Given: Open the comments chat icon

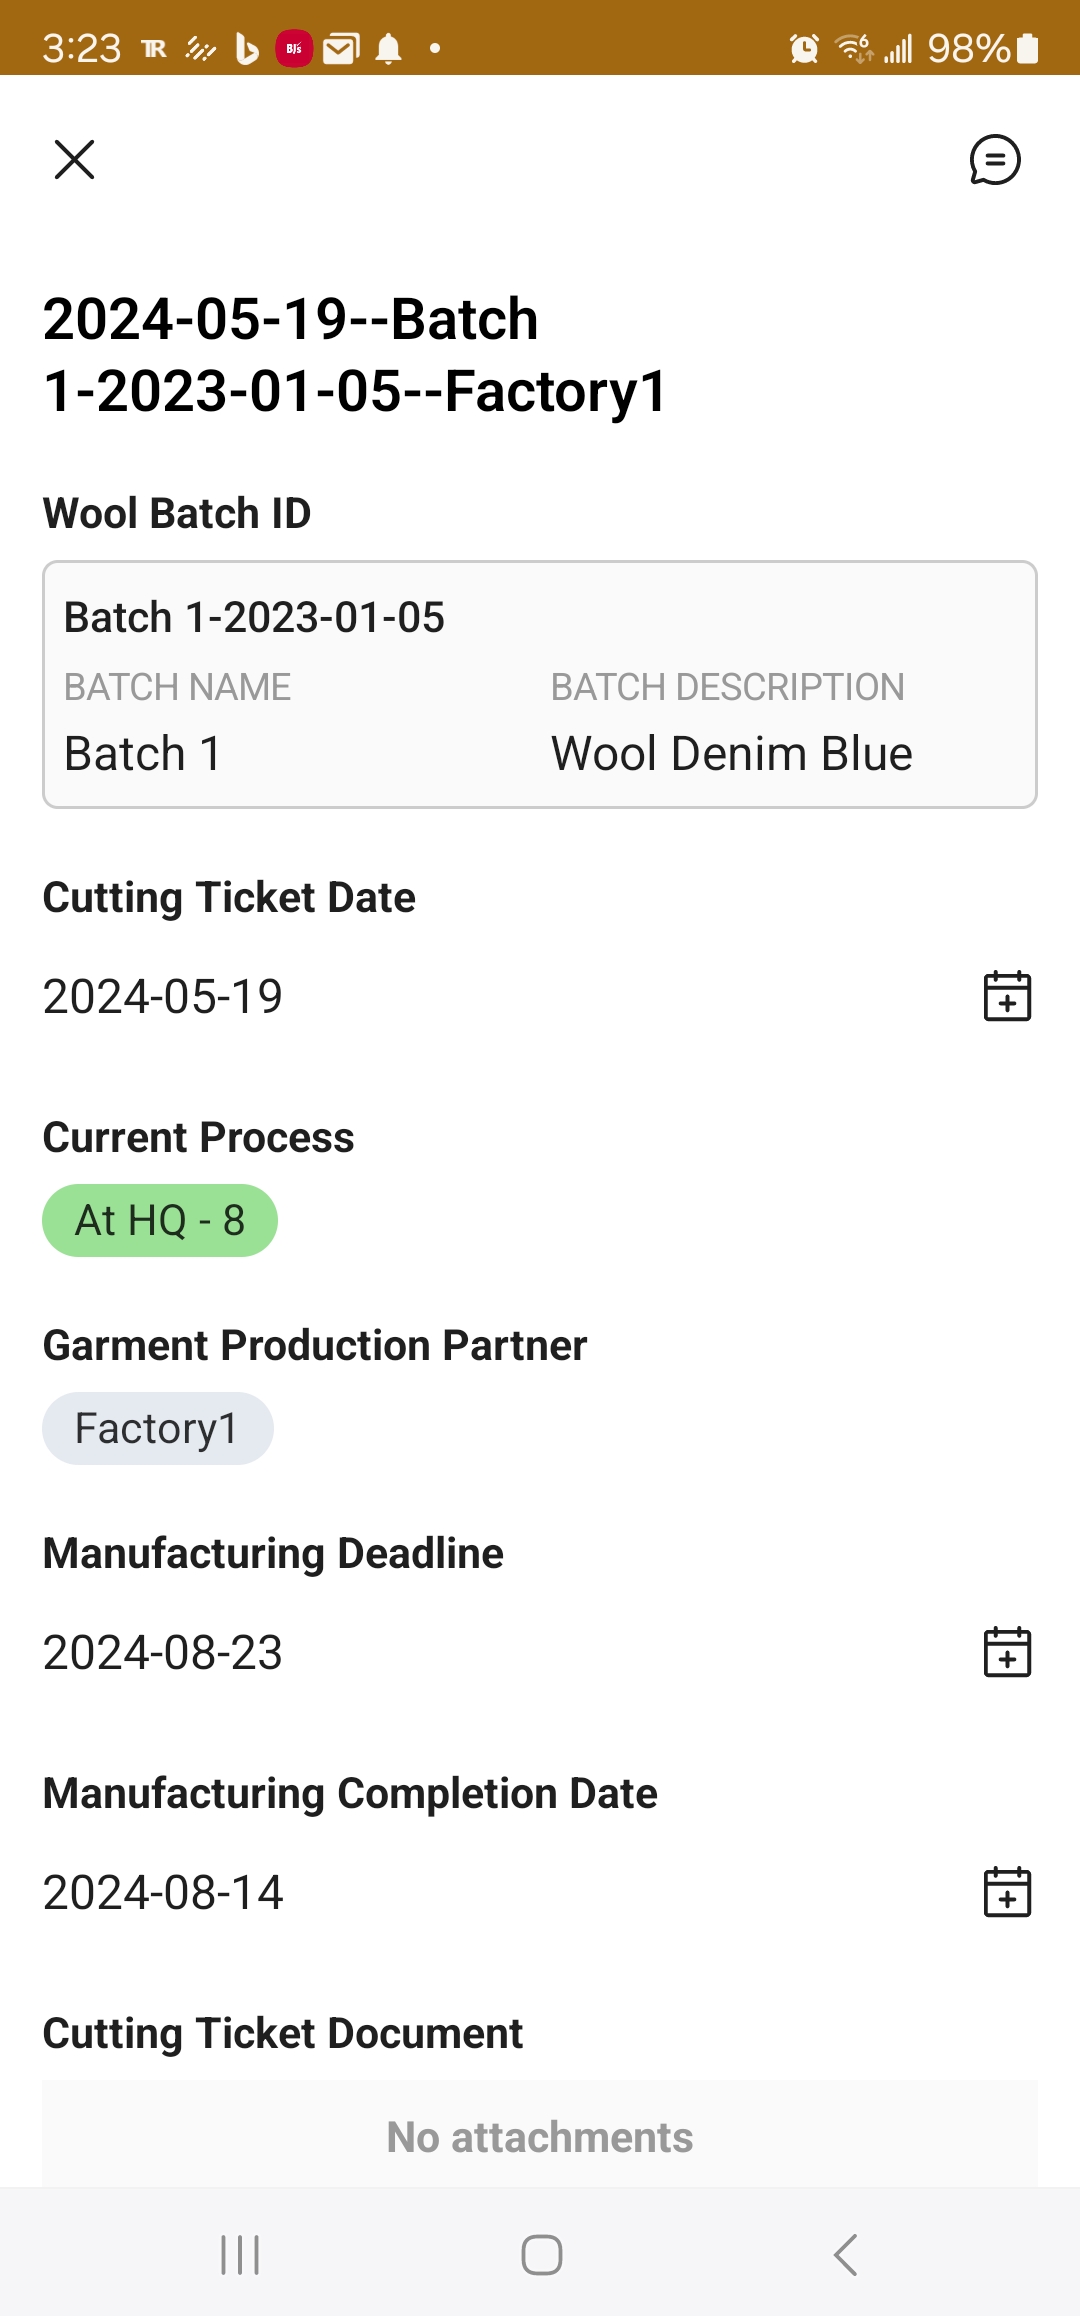Looking at the screenshot, I should (994, 160).
